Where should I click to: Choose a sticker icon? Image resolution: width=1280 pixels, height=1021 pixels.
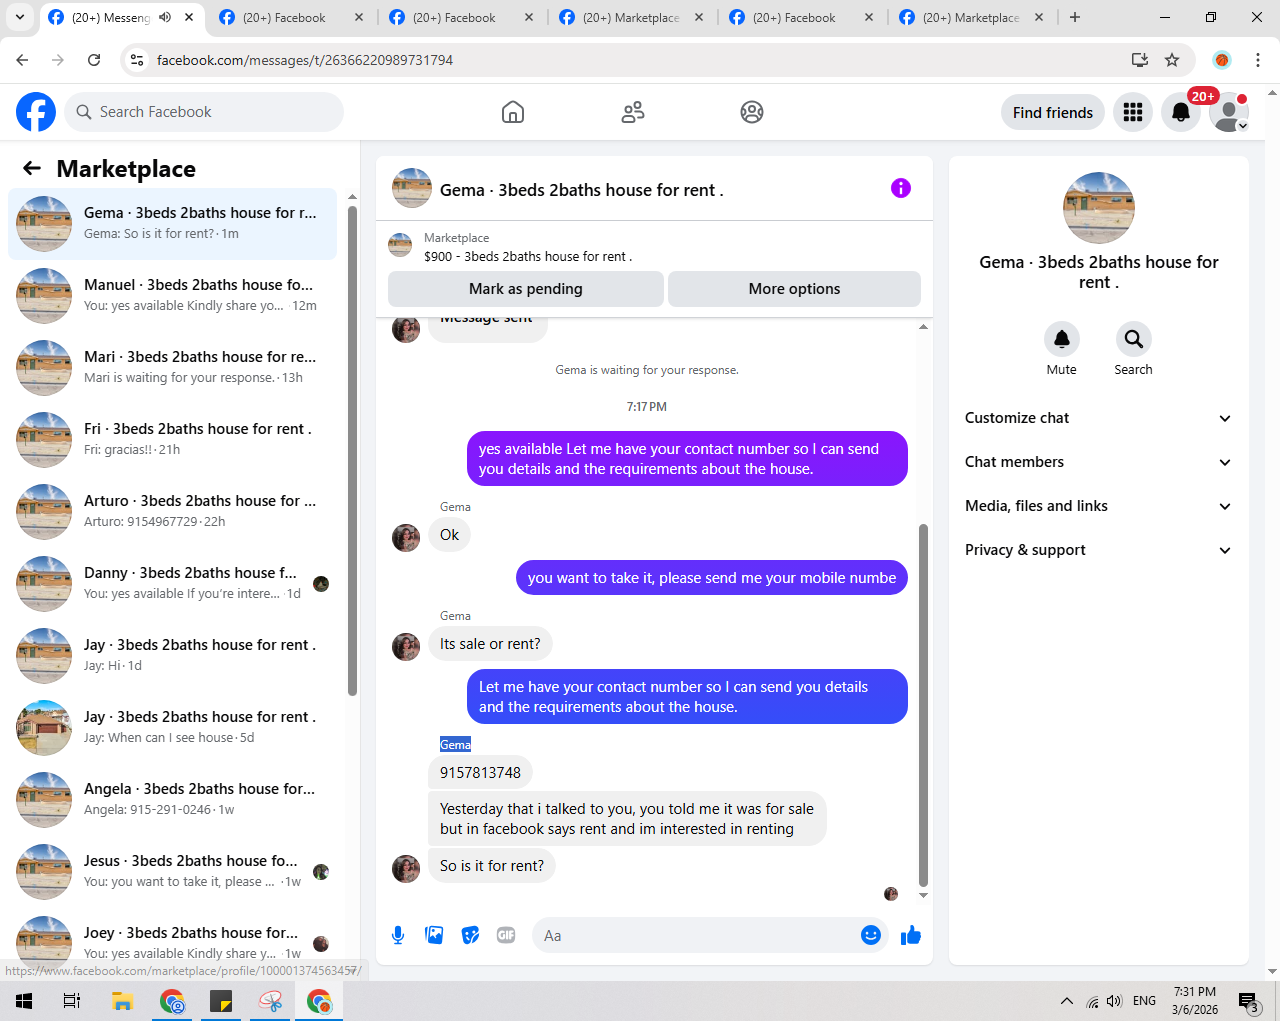(x=470, y=935)
